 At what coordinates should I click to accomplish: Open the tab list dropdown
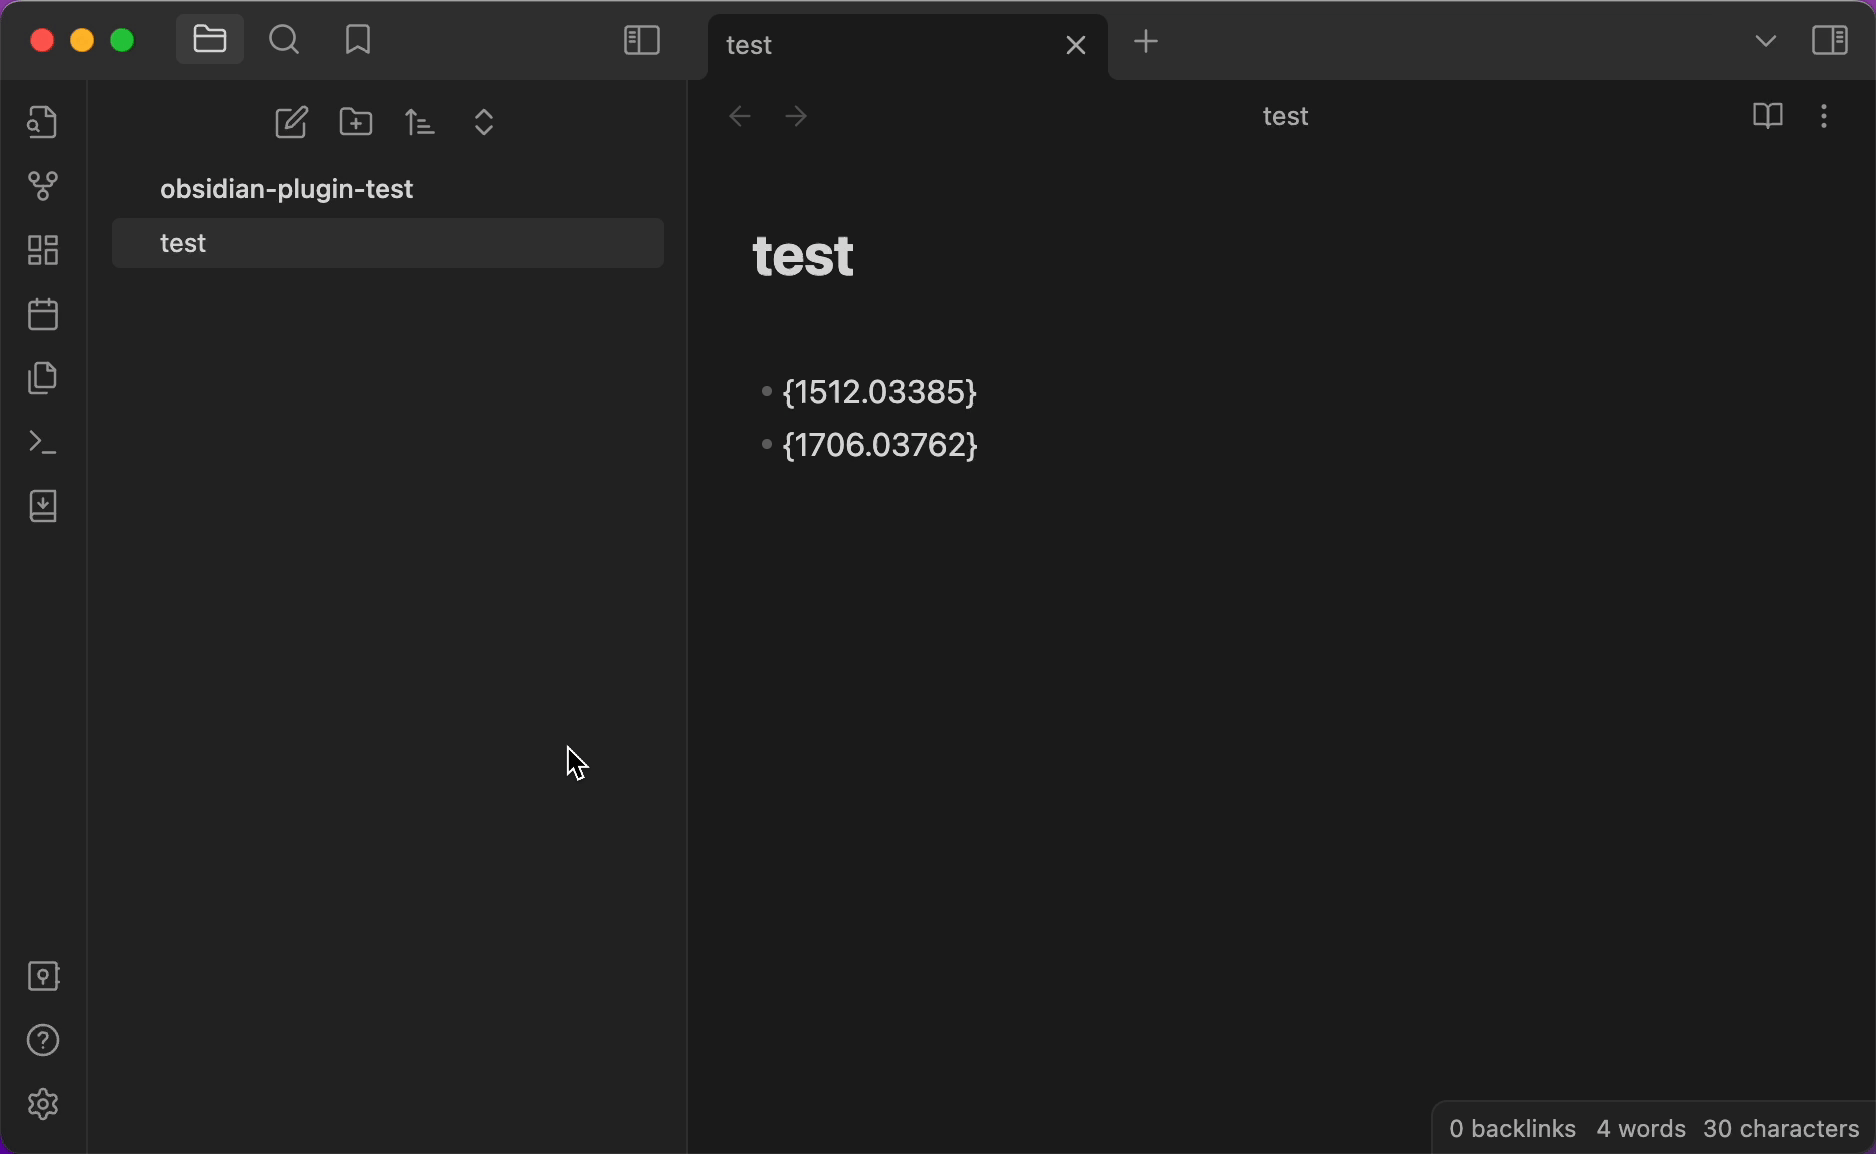[x=1767, y=40]
